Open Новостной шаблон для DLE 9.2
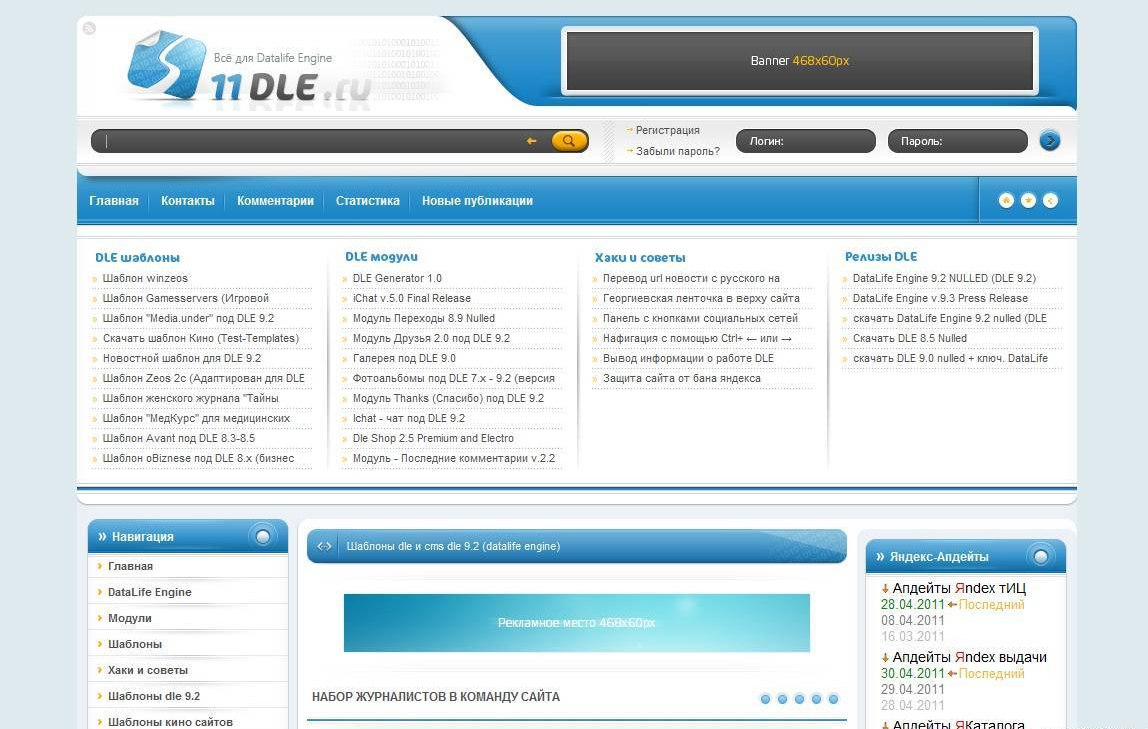1148x729 pixels. tap(182, 359)
